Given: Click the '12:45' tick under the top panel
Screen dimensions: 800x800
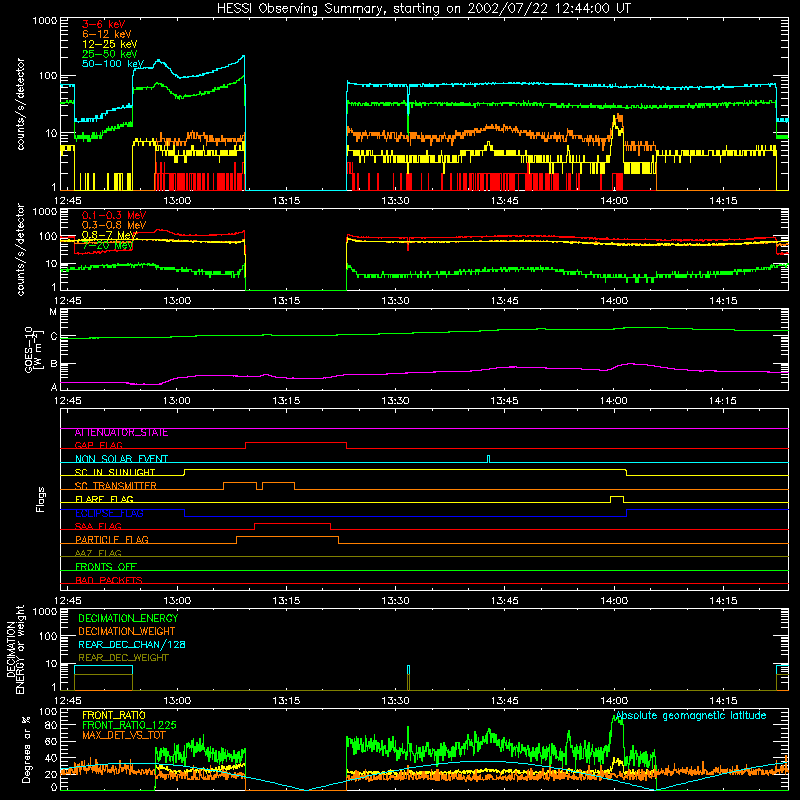Looking at the screenshot, I should pyautogui.click(x=67, y=201).
